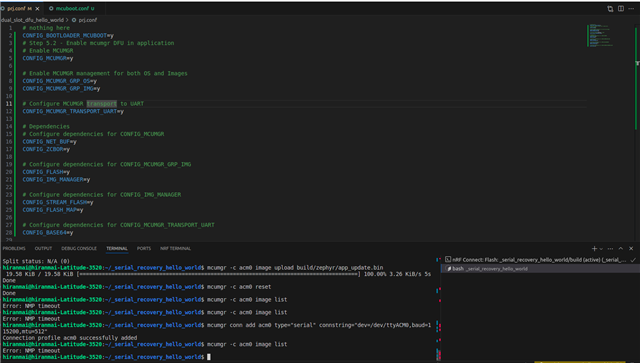Screen dimensions: 640x363
Task: Open the PROBLEMS panel tab
Action: [14, 248]
